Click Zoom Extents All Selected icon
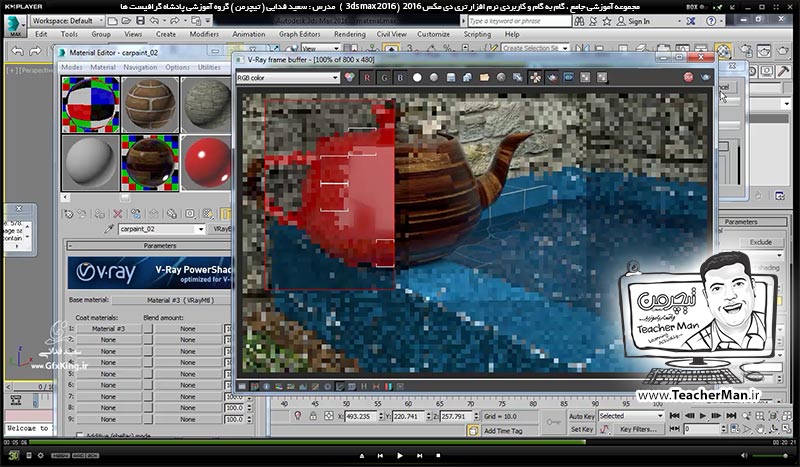 tap(786, 416)
